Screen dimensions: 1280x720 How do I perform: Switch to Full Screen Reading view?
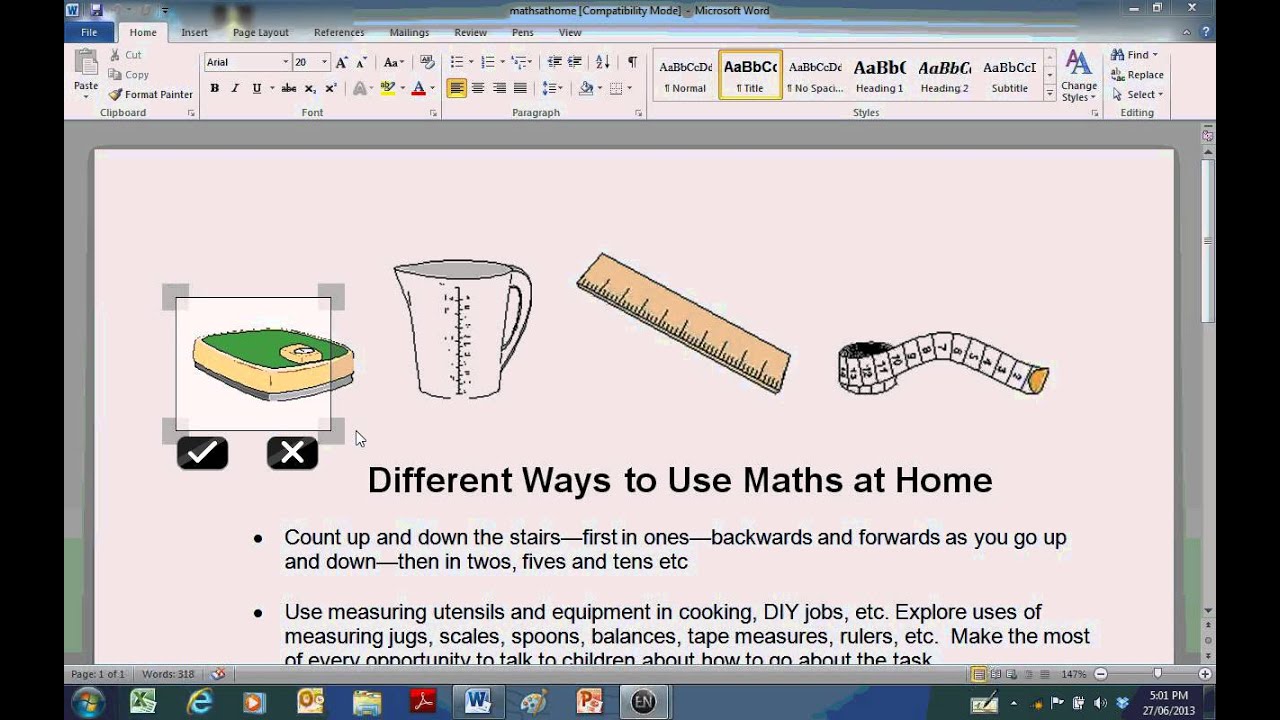[995, 674]
